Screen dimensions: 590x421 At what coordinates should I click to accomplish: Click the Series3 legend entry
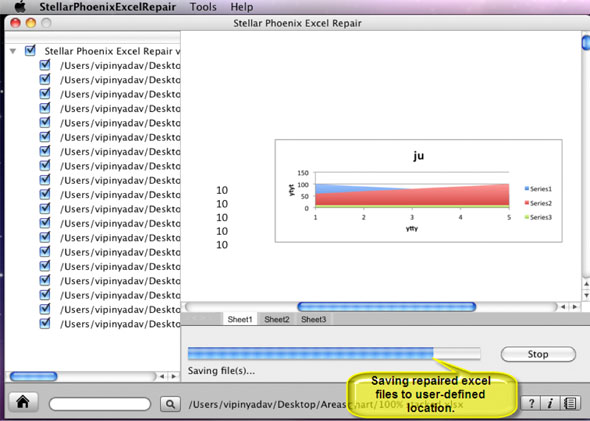[538, 217]
